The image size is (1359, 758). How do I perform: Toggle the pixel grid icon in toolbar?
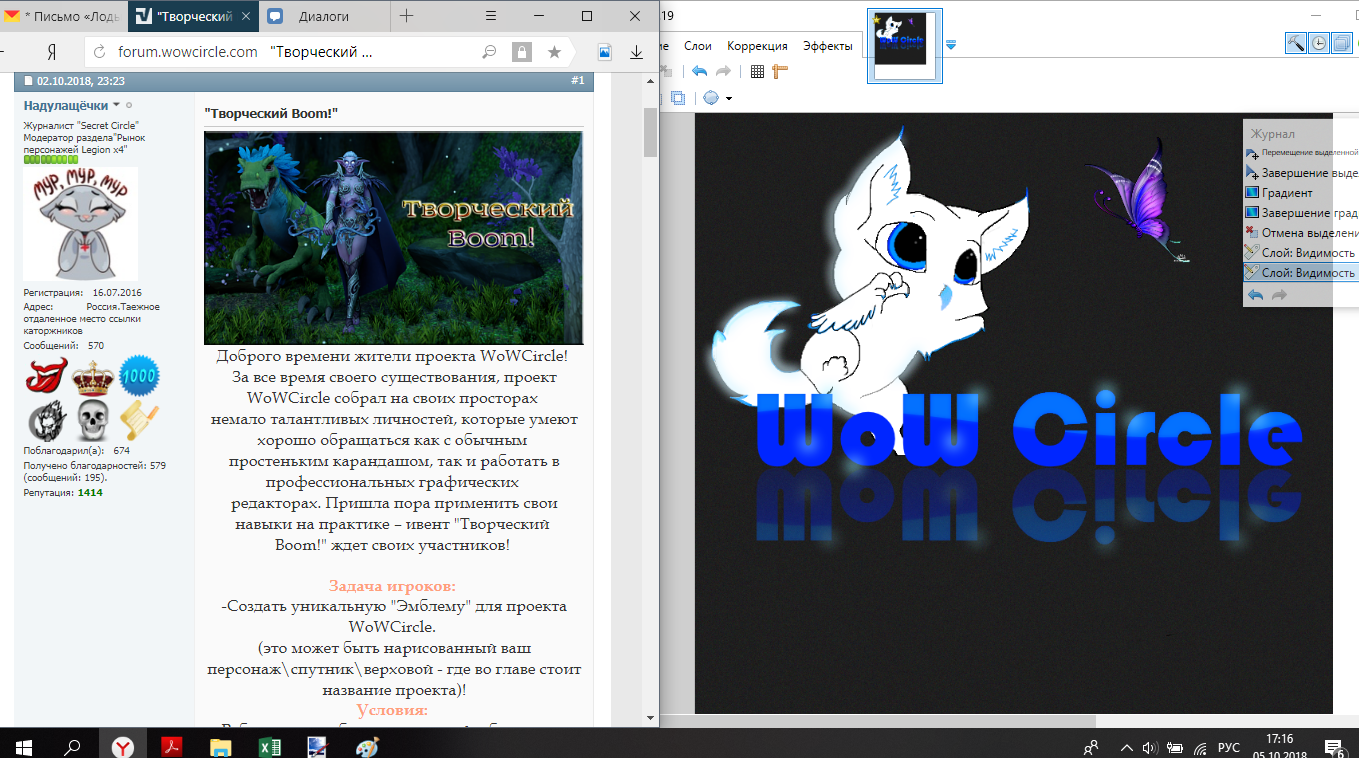pos(757,71)
